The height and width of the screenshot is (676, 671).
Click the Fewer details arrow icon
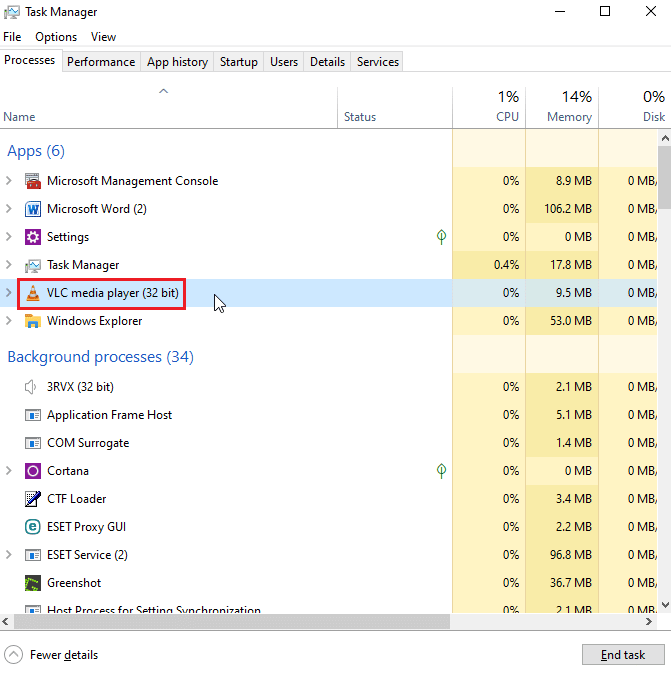pyautogui.click(x=14, y=655)
